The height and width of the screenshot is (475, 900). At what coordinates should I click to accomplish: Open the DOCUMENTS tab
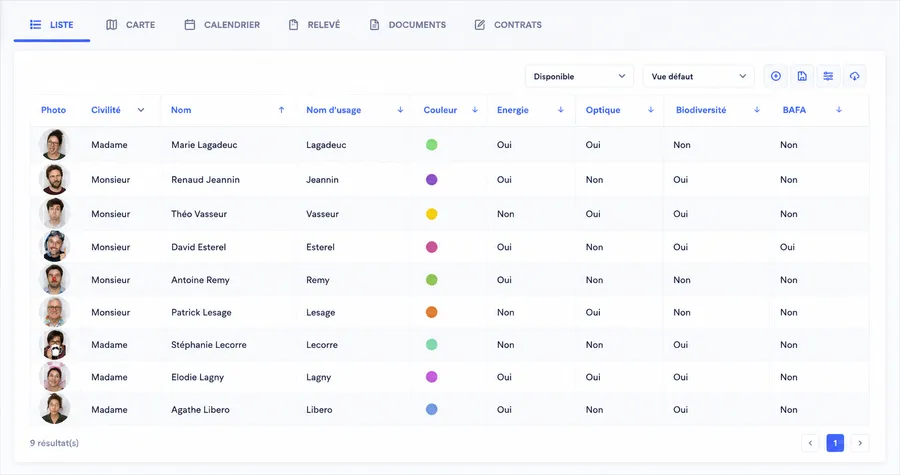pos(408,25)
